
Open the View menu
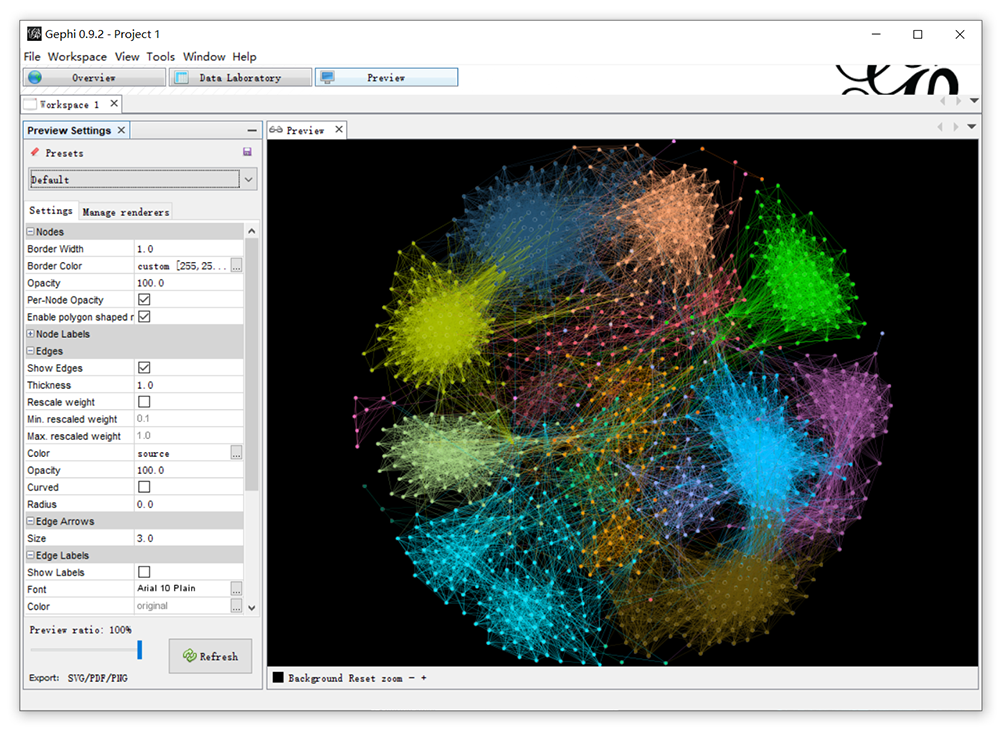(127, 57)
